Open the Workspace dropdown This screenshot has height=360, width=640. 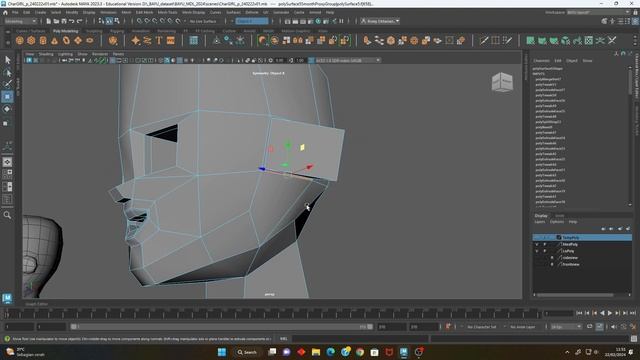click(x=598, y=12)
